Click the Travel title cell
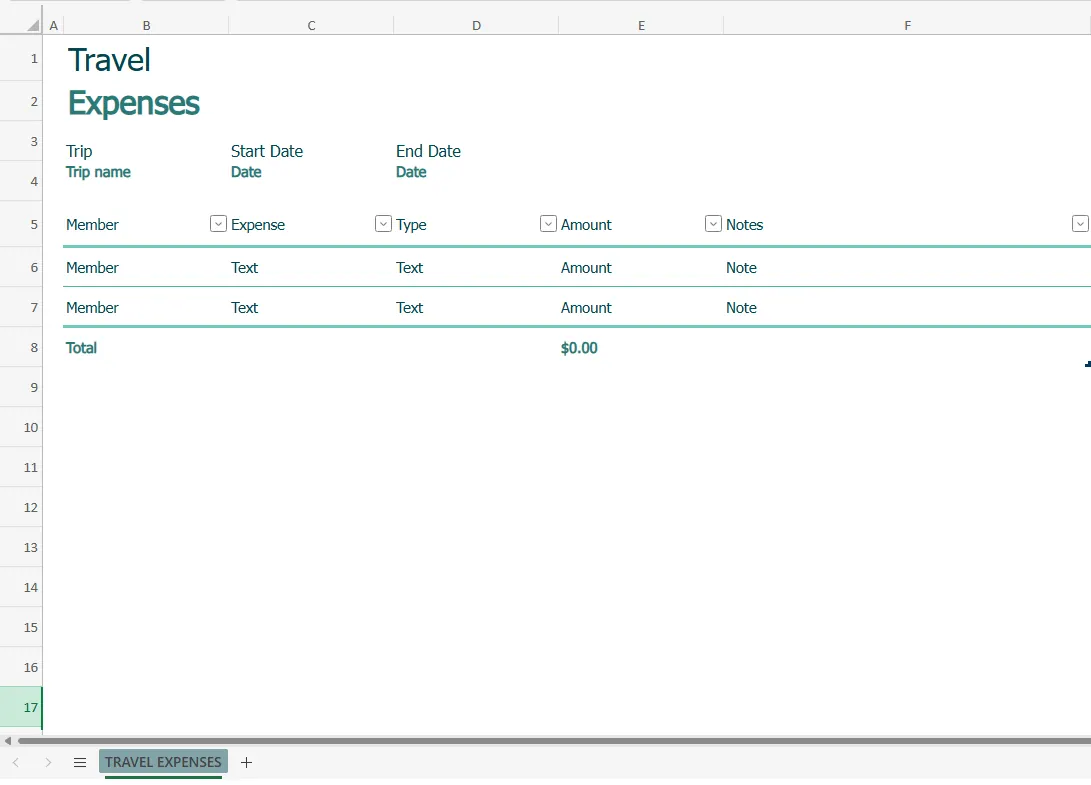Viewport: 1091px width, 785px height. click(109, 60)
